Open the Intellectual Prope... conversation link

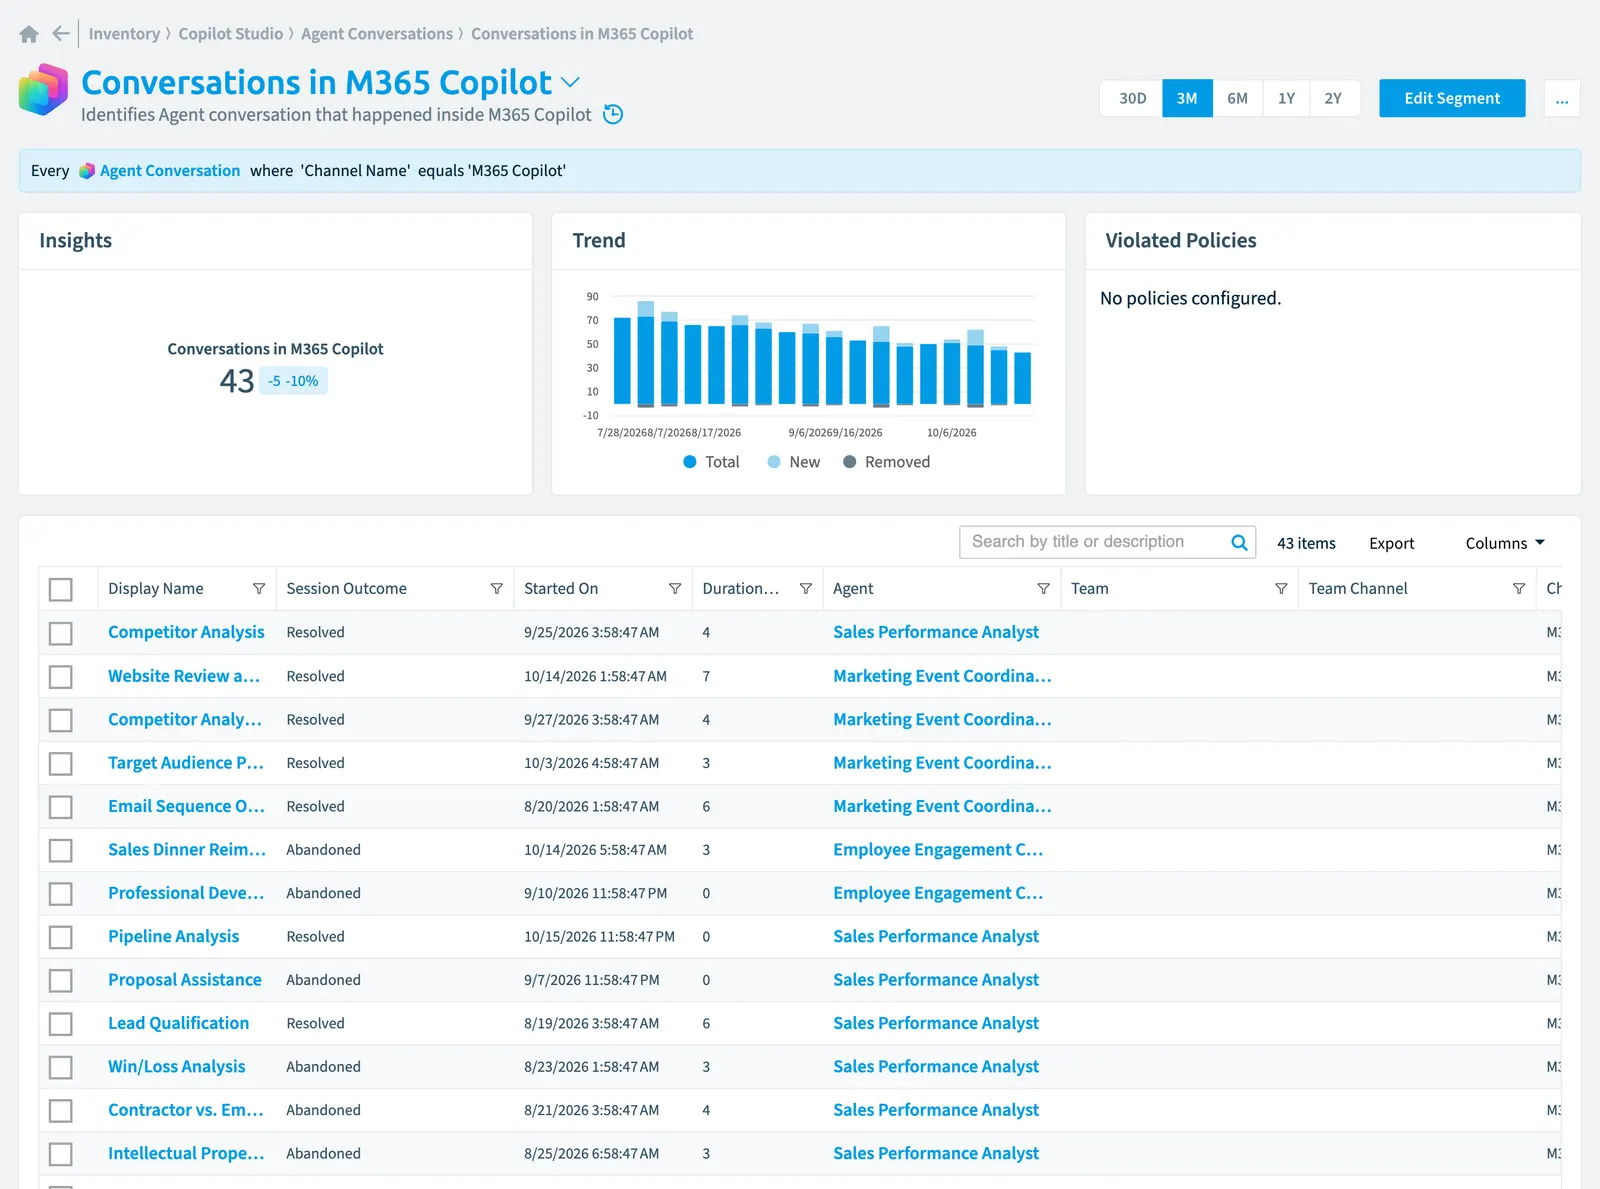(x=186, y=1153)
